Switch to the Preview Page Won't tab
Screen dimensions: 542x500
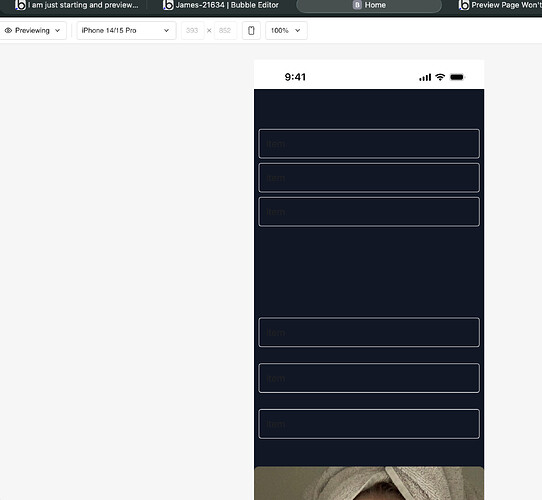(500, 5)
